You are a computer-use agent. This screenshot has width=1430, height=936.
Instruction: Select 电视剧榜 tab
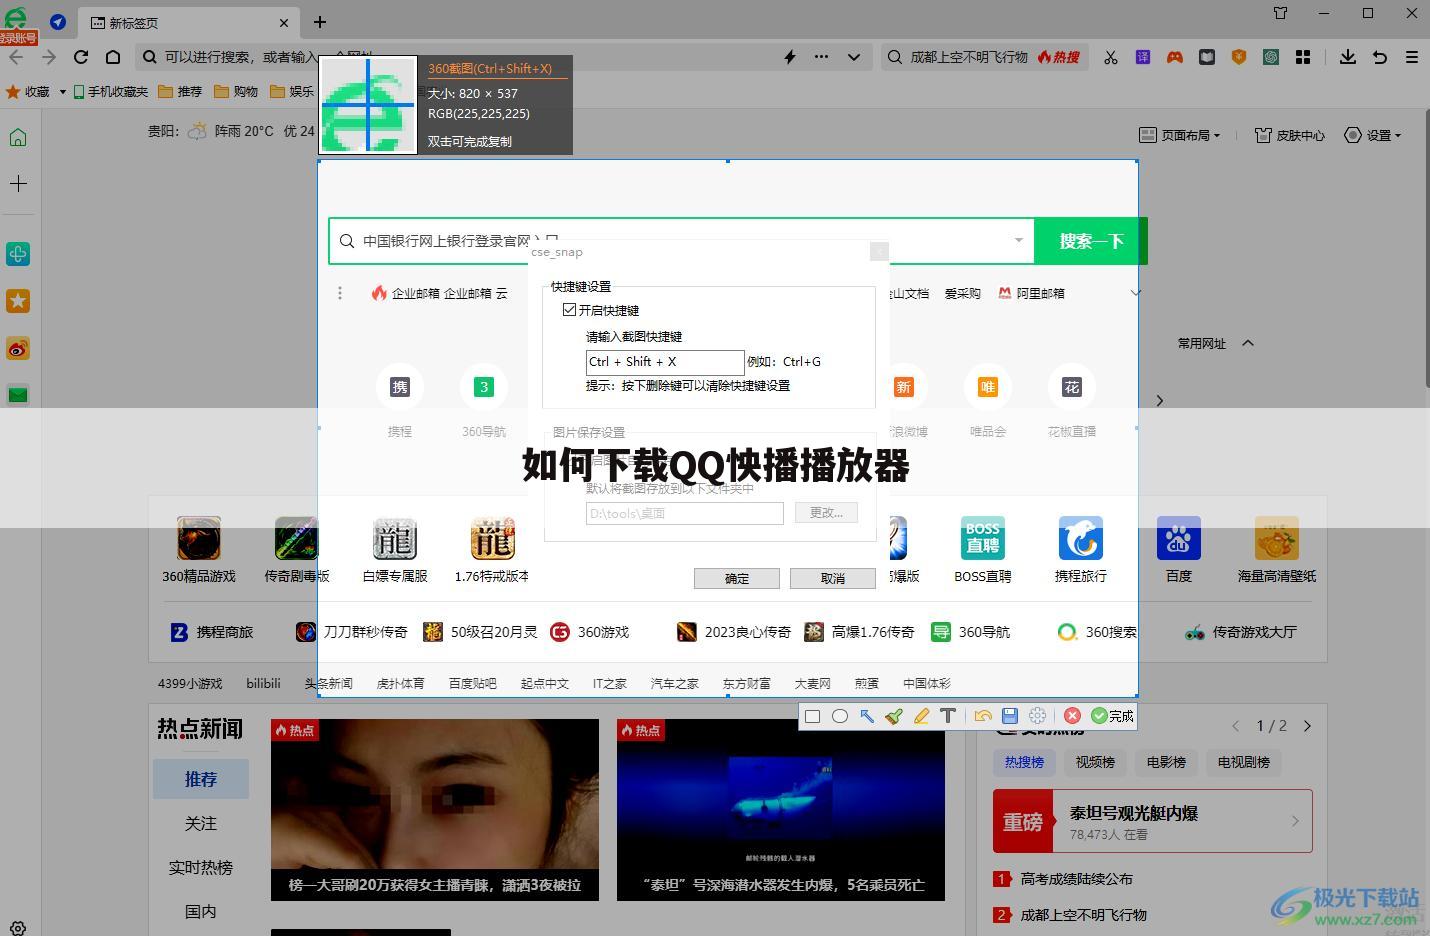tap(1244, 762)
